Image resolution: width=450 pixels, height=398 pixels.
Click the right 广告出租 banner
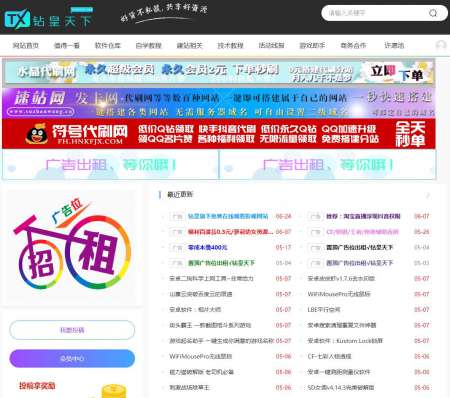[x=328, y=164]
